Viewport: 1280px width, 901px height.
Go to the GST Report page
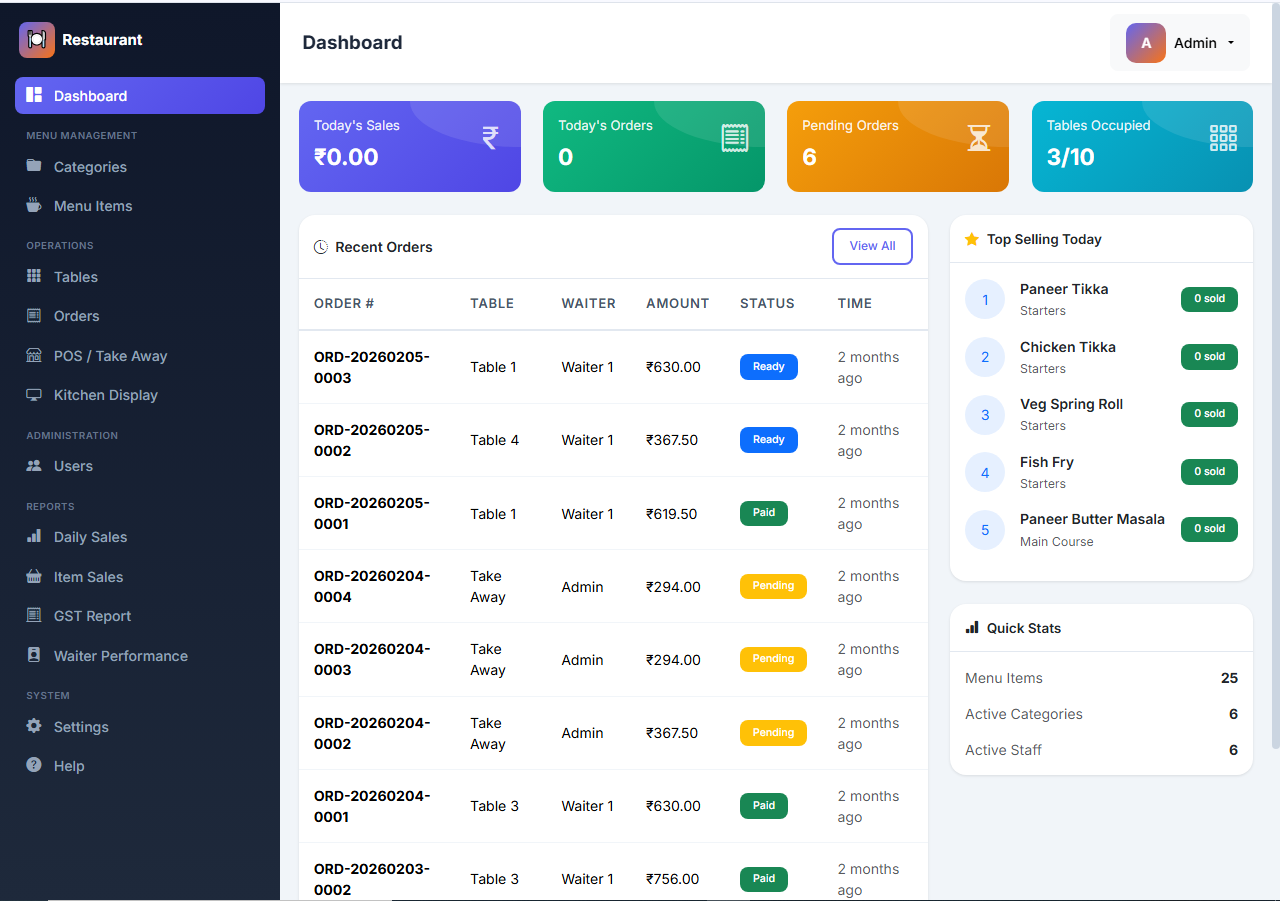(92, 616)
